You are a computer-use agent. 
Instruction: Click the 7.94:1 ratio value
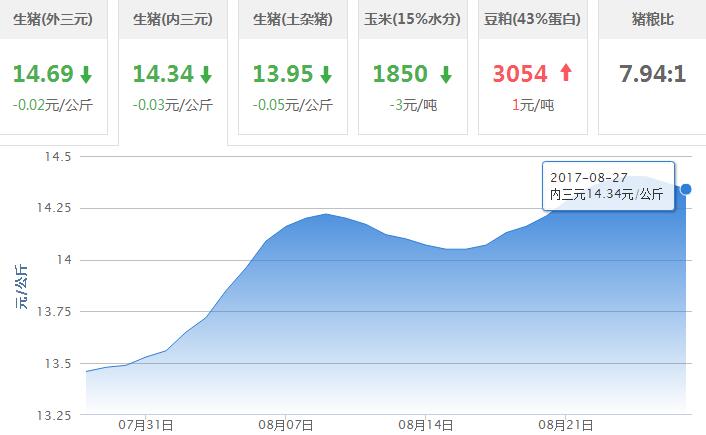click(x=652, y=74)
